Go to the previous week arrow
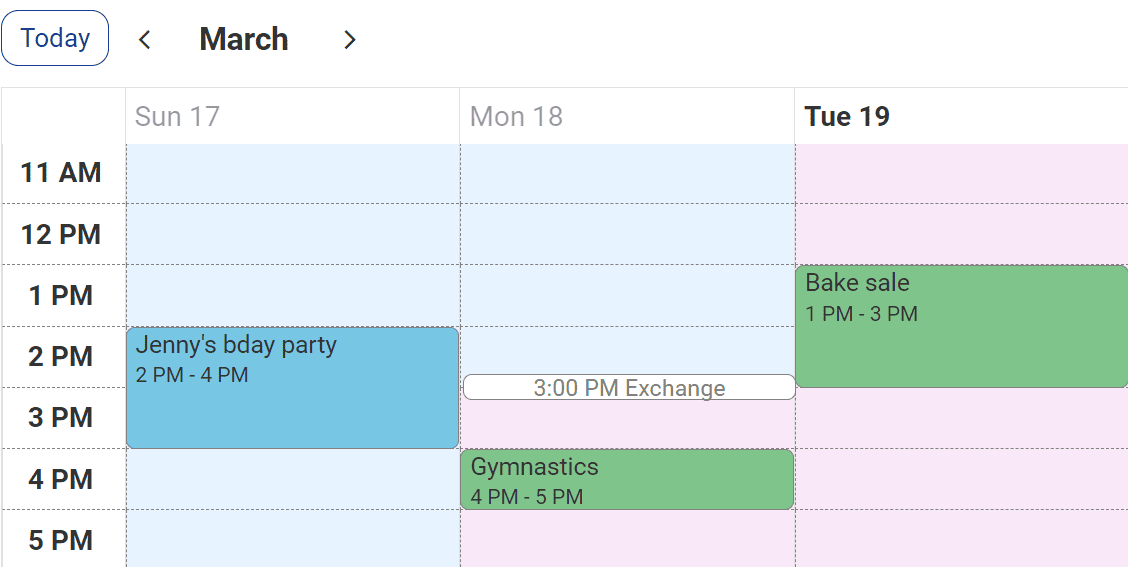The image size is (1128, 567). [145, 39]
